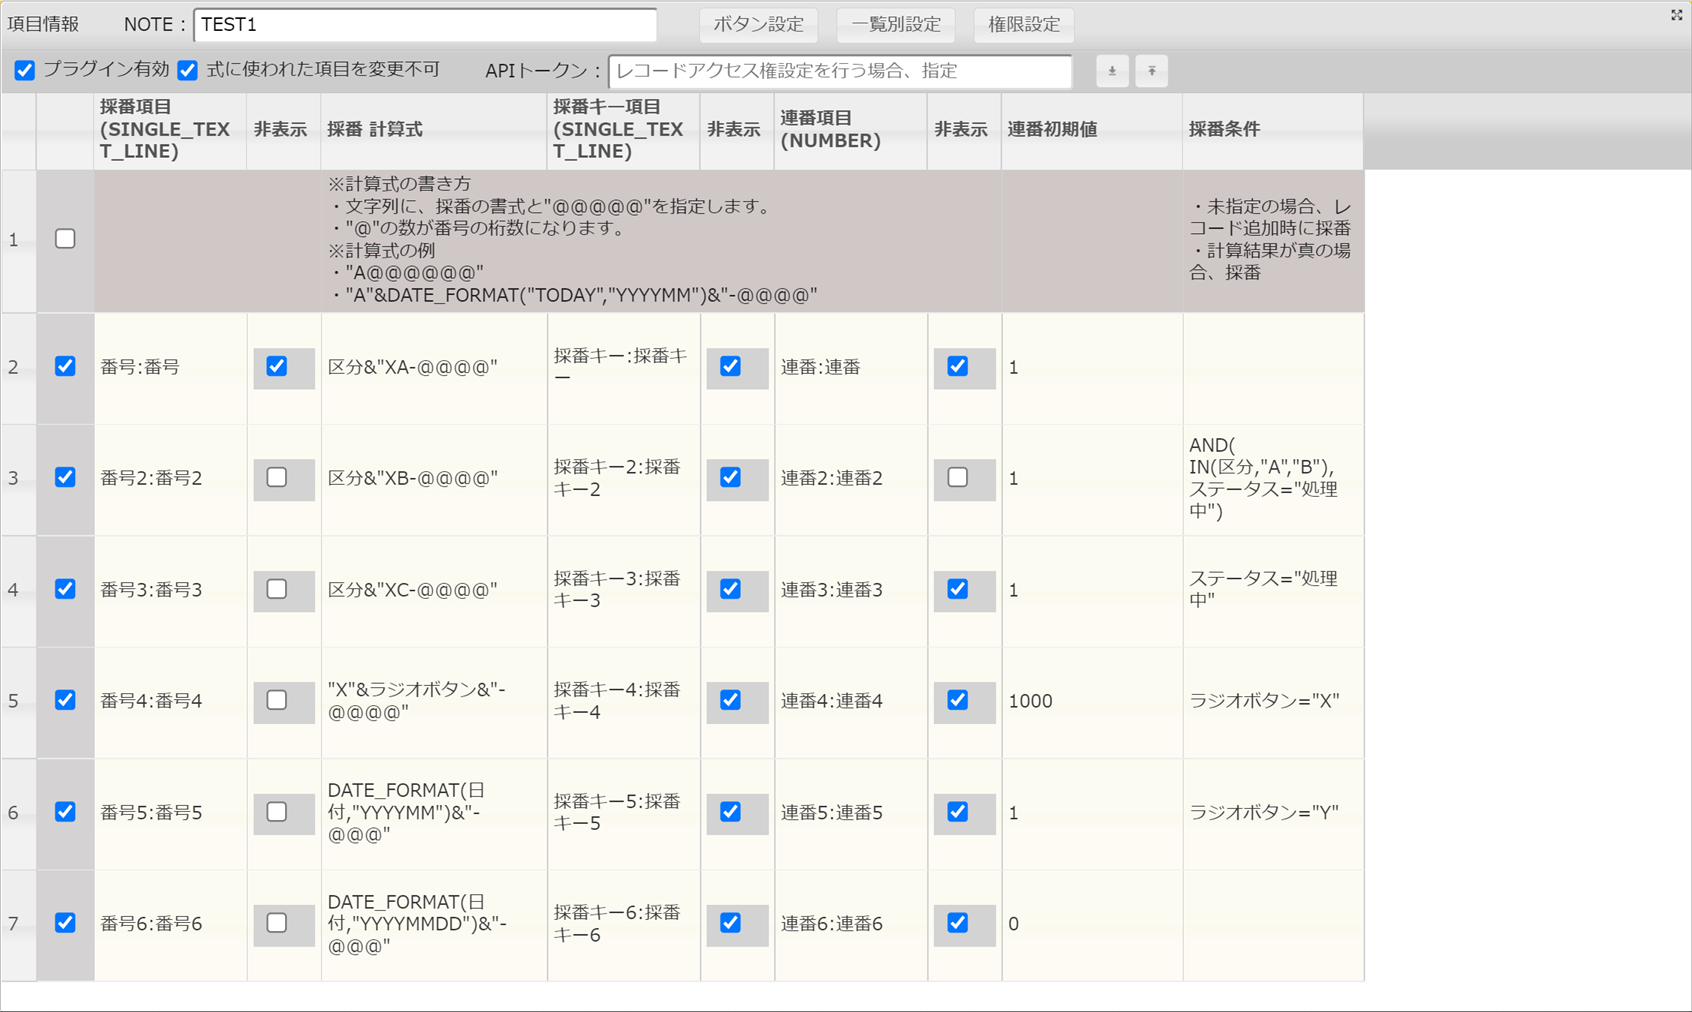The height and width of the screenshot is (1012, 1692).
Task: Uncheck the row selection checkbox for 番号:番号
Action: click(65, 367)
